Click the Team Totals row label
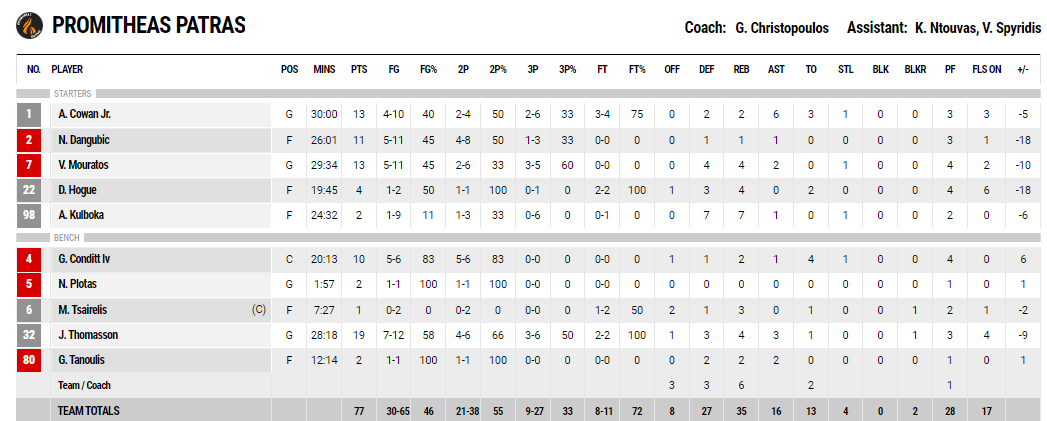The height and width of the screenshot is (421, 1047). [88, 411]
